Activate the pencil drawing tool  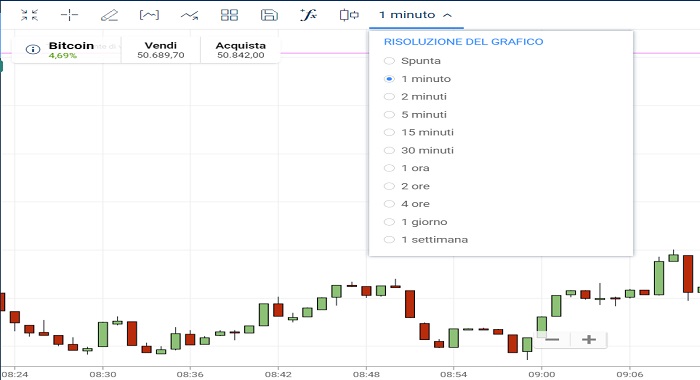109,15
